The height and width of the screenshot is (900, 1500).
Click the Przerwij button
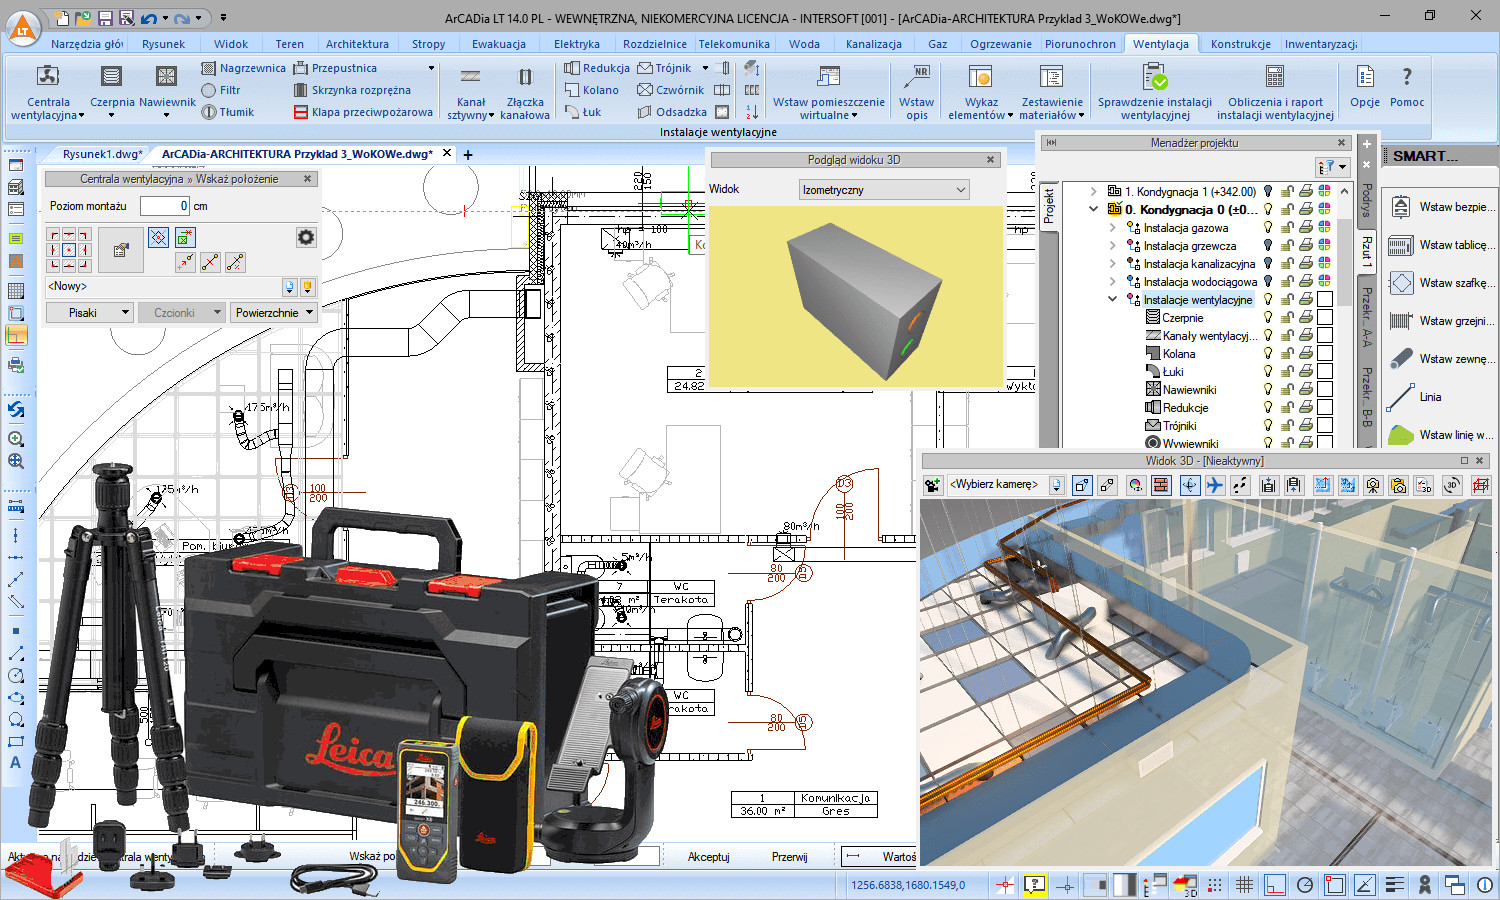point(789,857)
